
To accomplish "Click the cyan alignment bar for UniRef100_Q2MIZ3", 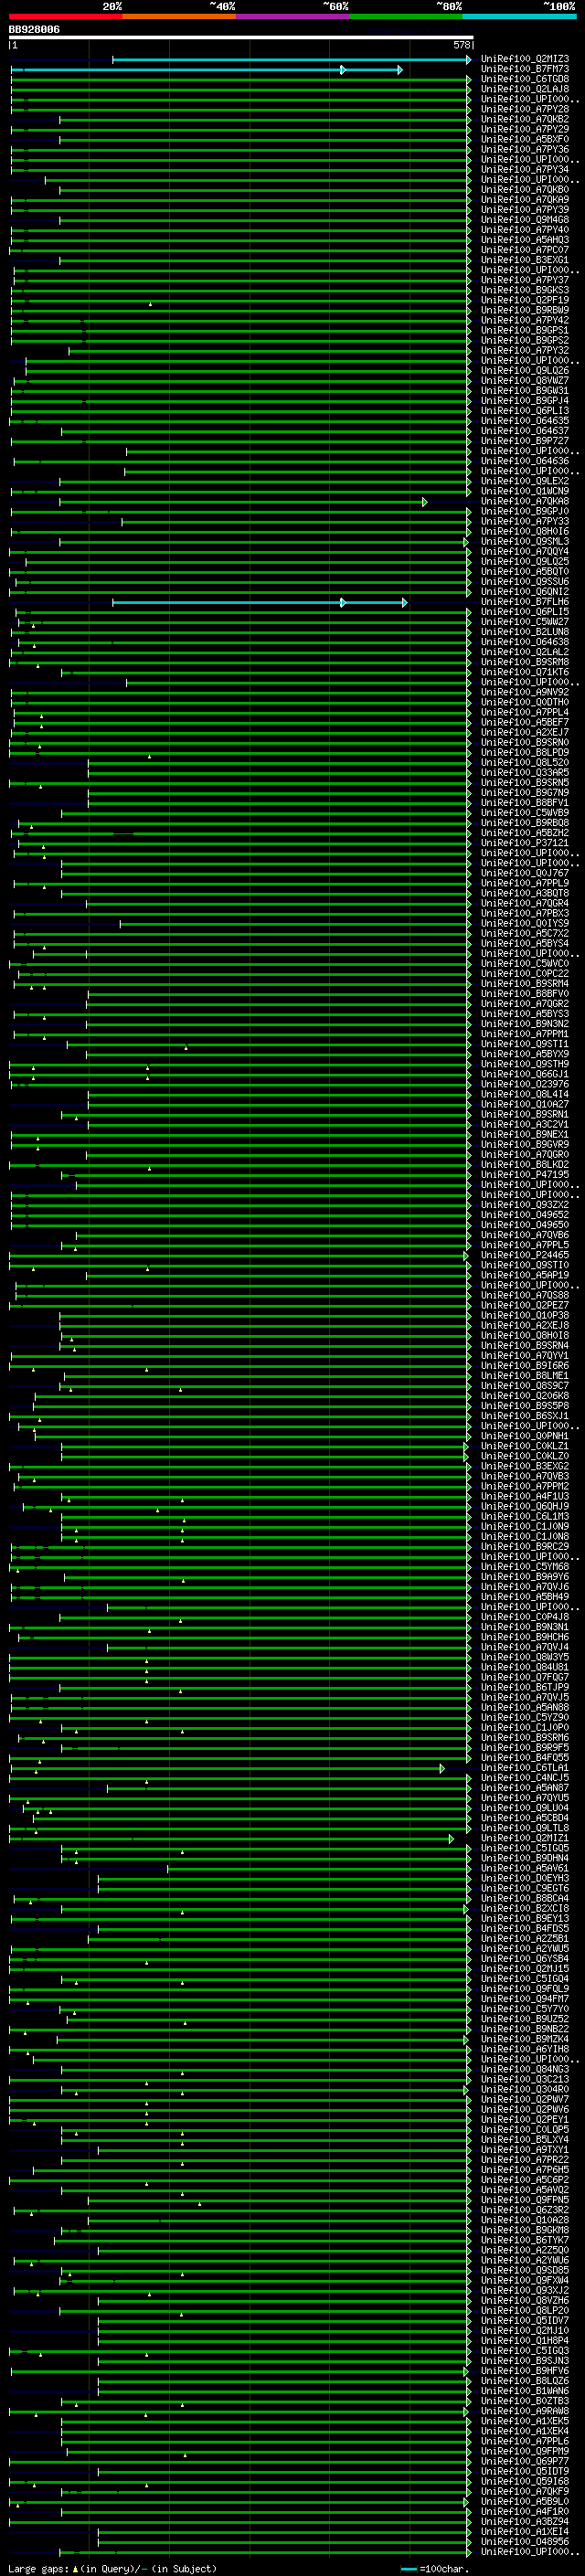I will tap(291, 60).
